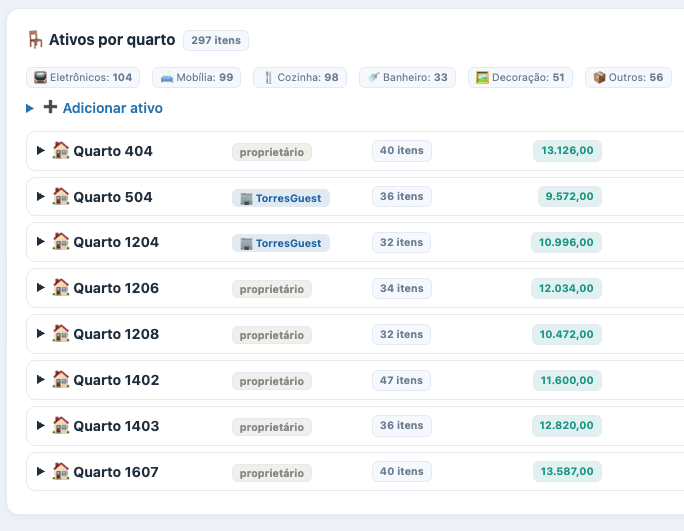Viewport: 684px width, 531px height.
Task: Expand the Quarto 1208 row arrow
Action: click(x=41, y=333)
